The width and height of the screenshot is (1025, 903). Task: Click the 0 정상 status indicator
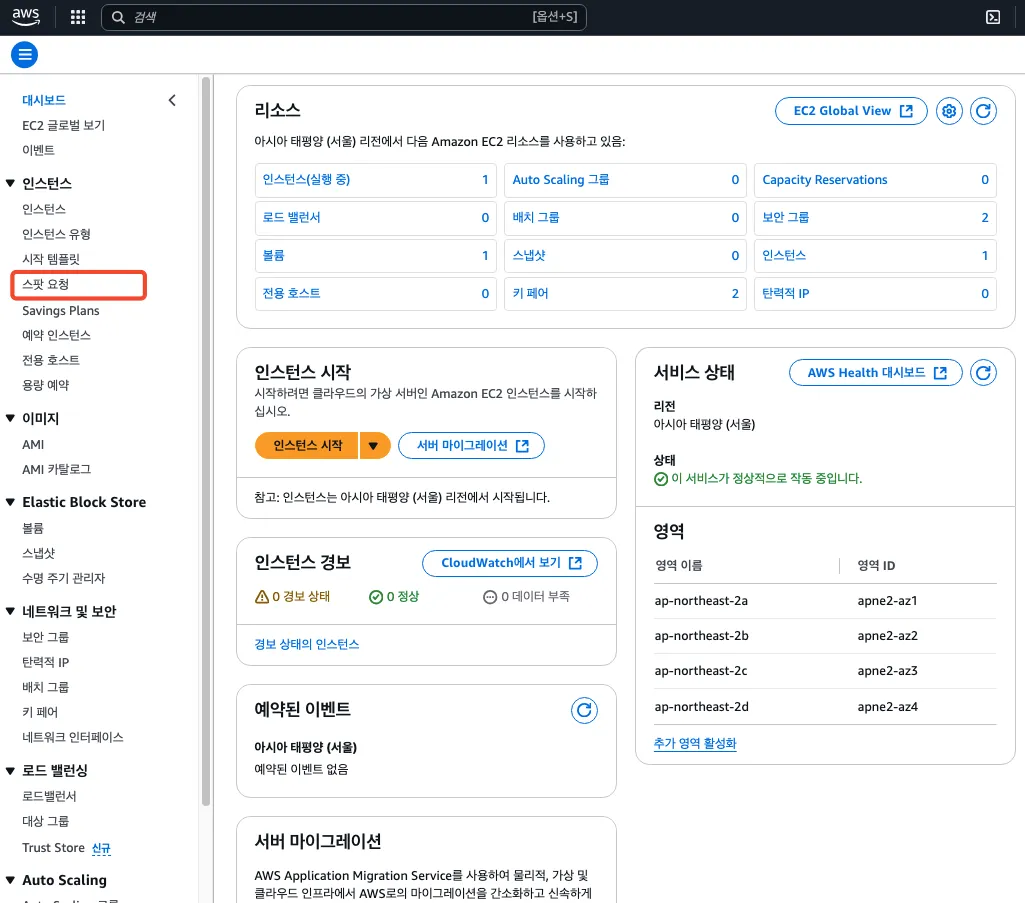coord(394,596)
